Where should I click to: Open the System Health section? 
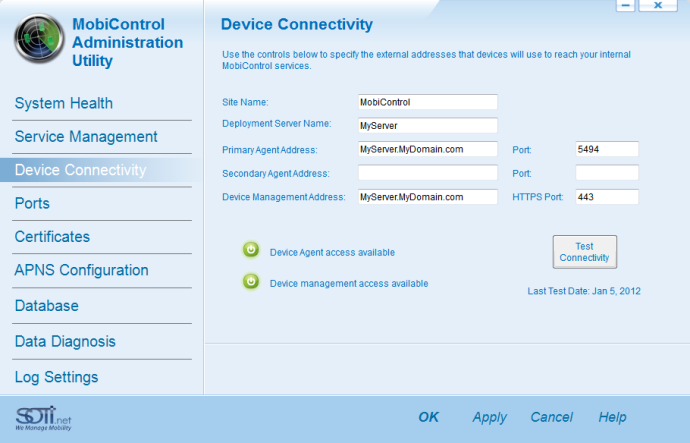point(64,103)
